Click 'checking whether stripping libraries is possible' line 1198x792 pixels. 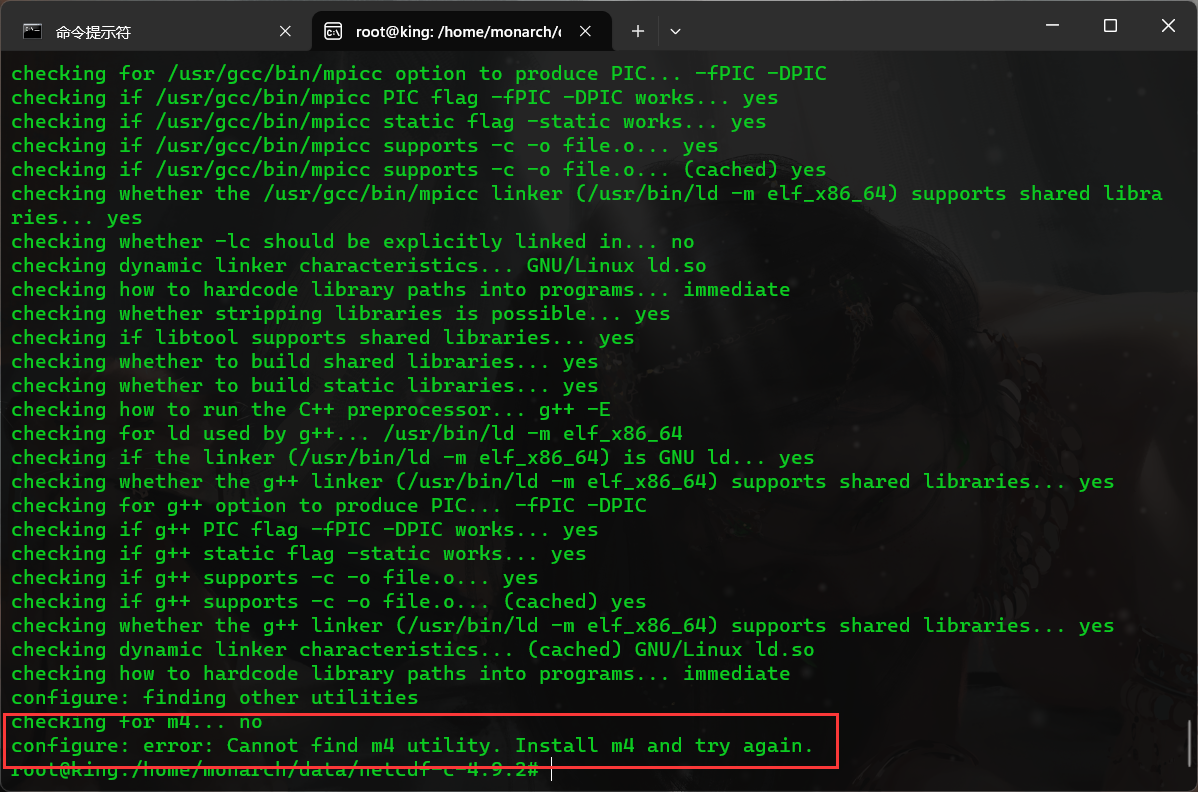click(x=341, y=313)
